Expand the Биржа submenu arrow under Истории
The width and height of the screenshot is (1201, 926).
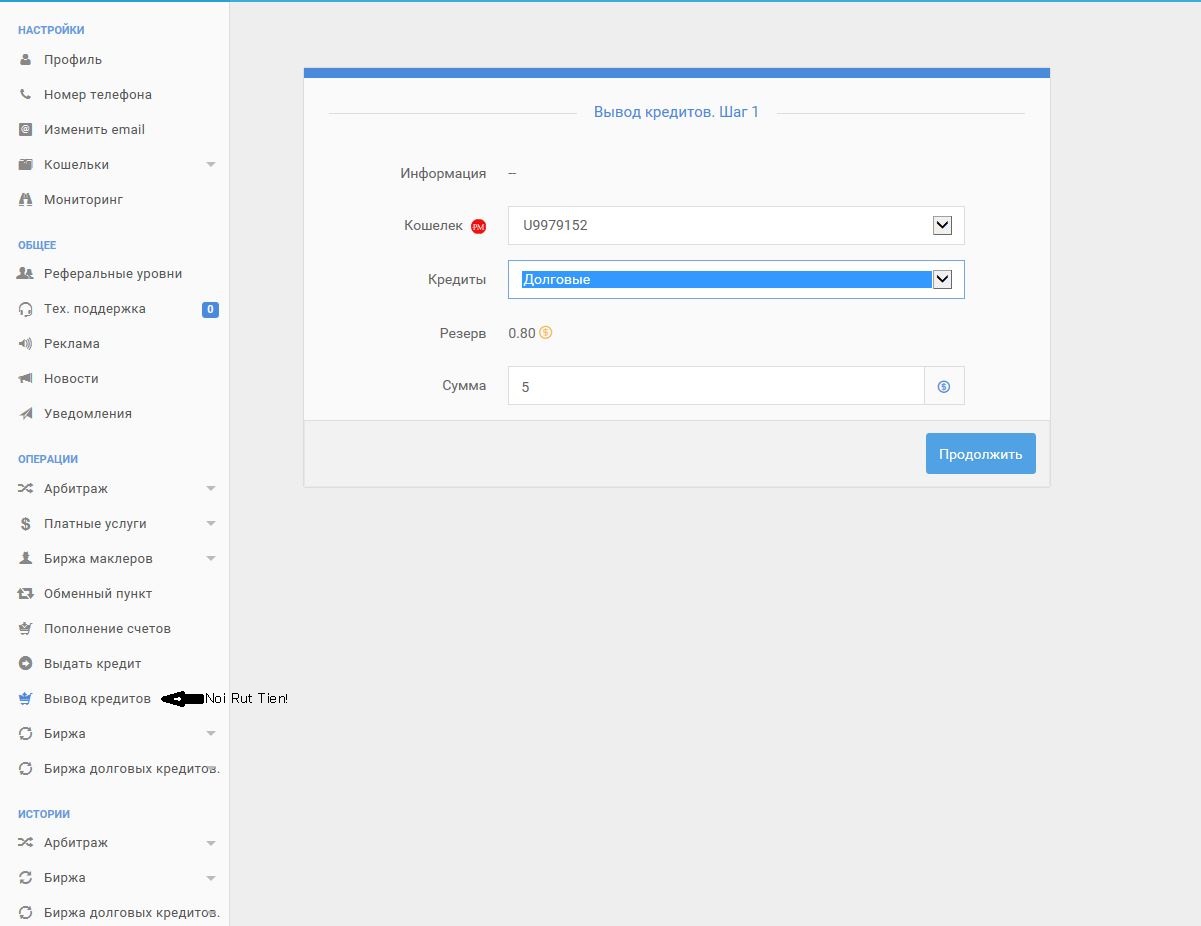[x=211, y=878]
